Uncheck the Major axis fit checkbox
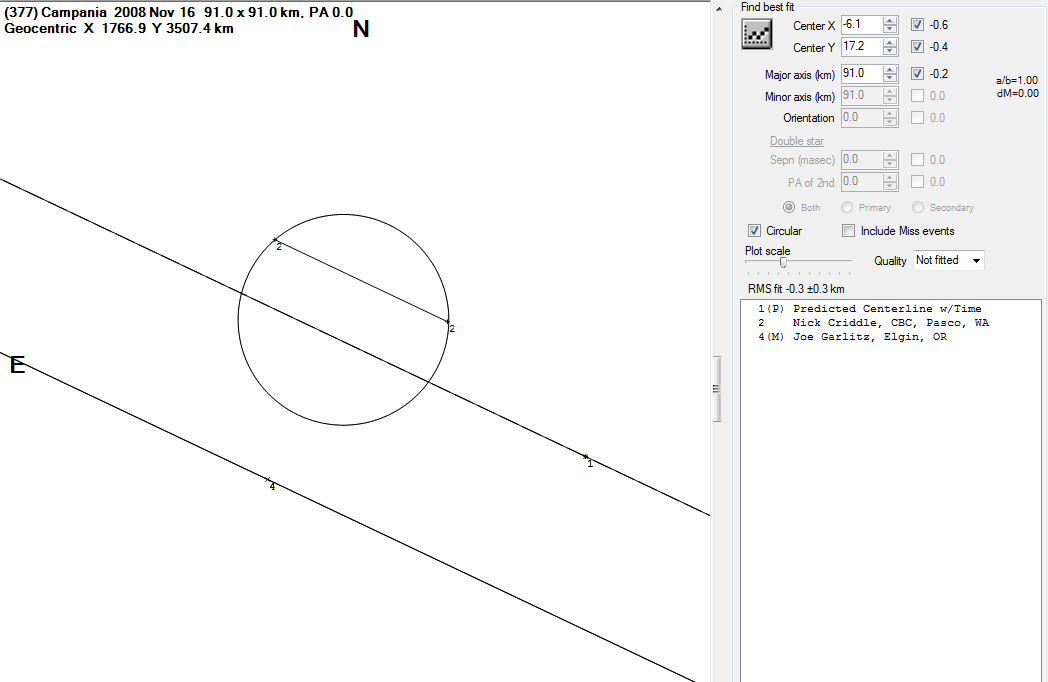1048x682 pixels. pyautogui.click(x=918, y=74)
